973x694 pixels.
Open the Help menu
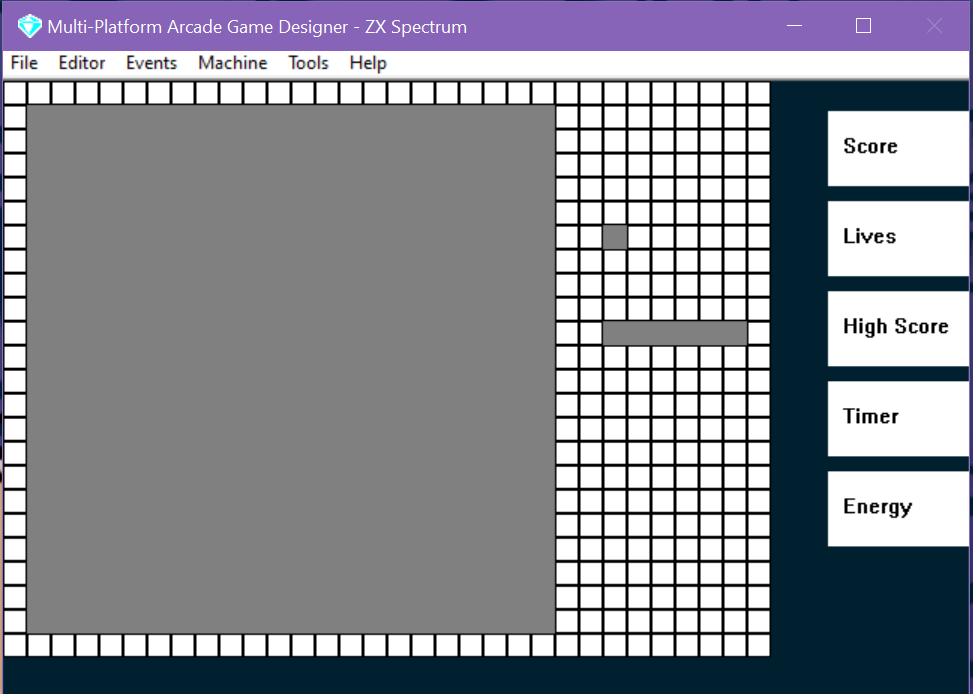tap(368, 63)
